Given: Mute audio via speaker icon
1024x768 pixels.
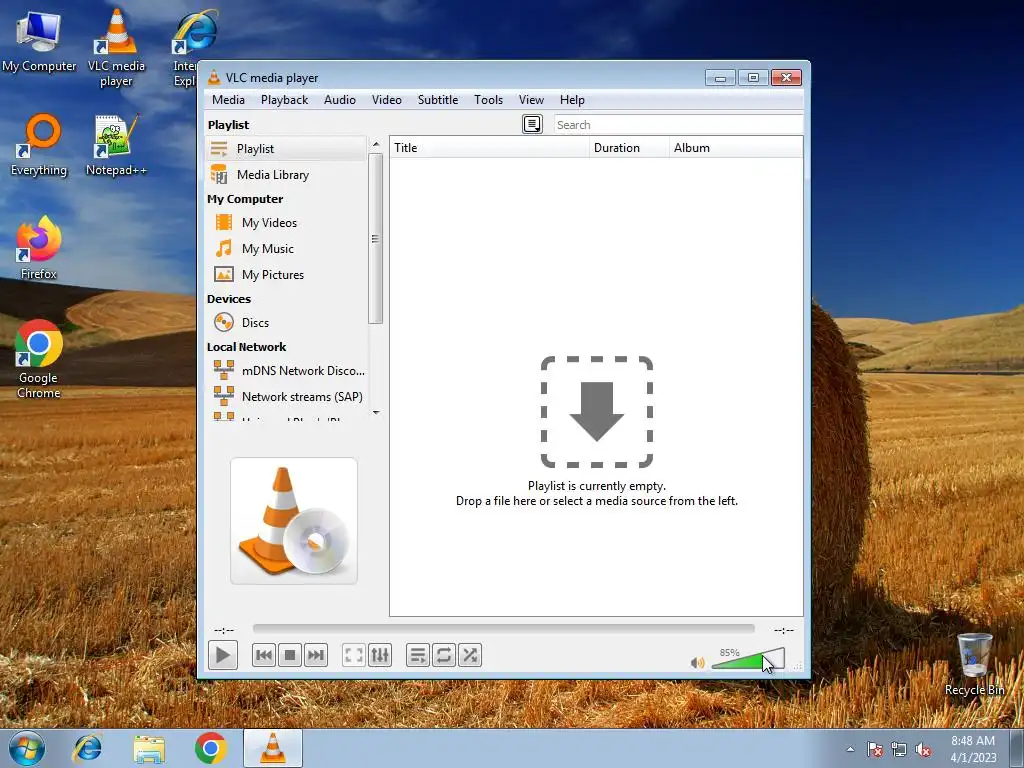Looking at the screenshot, I should click(x=697, y=663).
